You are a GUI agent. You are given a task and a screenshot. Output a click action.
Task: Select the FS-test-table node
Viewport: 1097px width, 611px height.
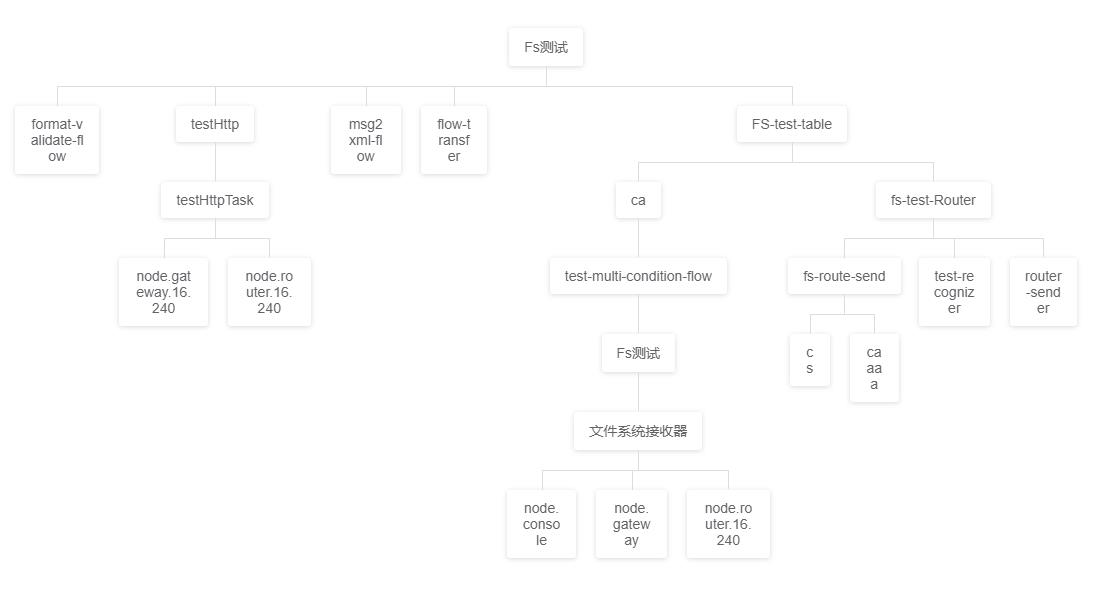(x=792, y=124)
